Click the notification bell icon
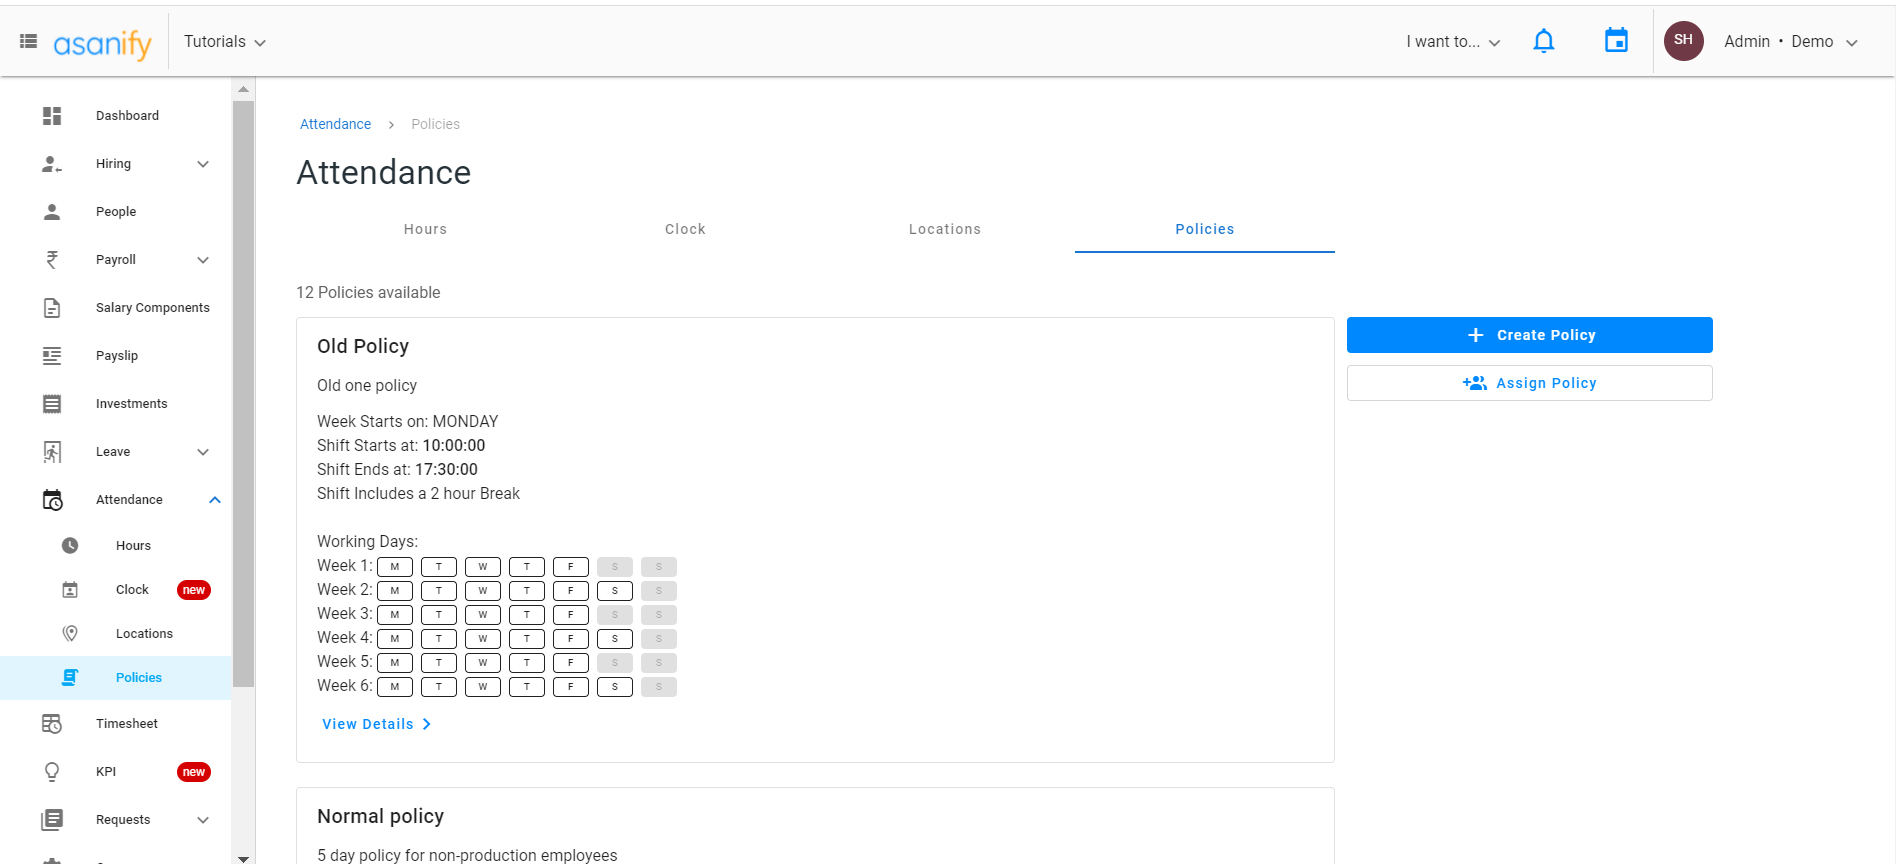The height and width of the screenshot is (864, 1896). pyautogui.click(x=1543, y=41)
